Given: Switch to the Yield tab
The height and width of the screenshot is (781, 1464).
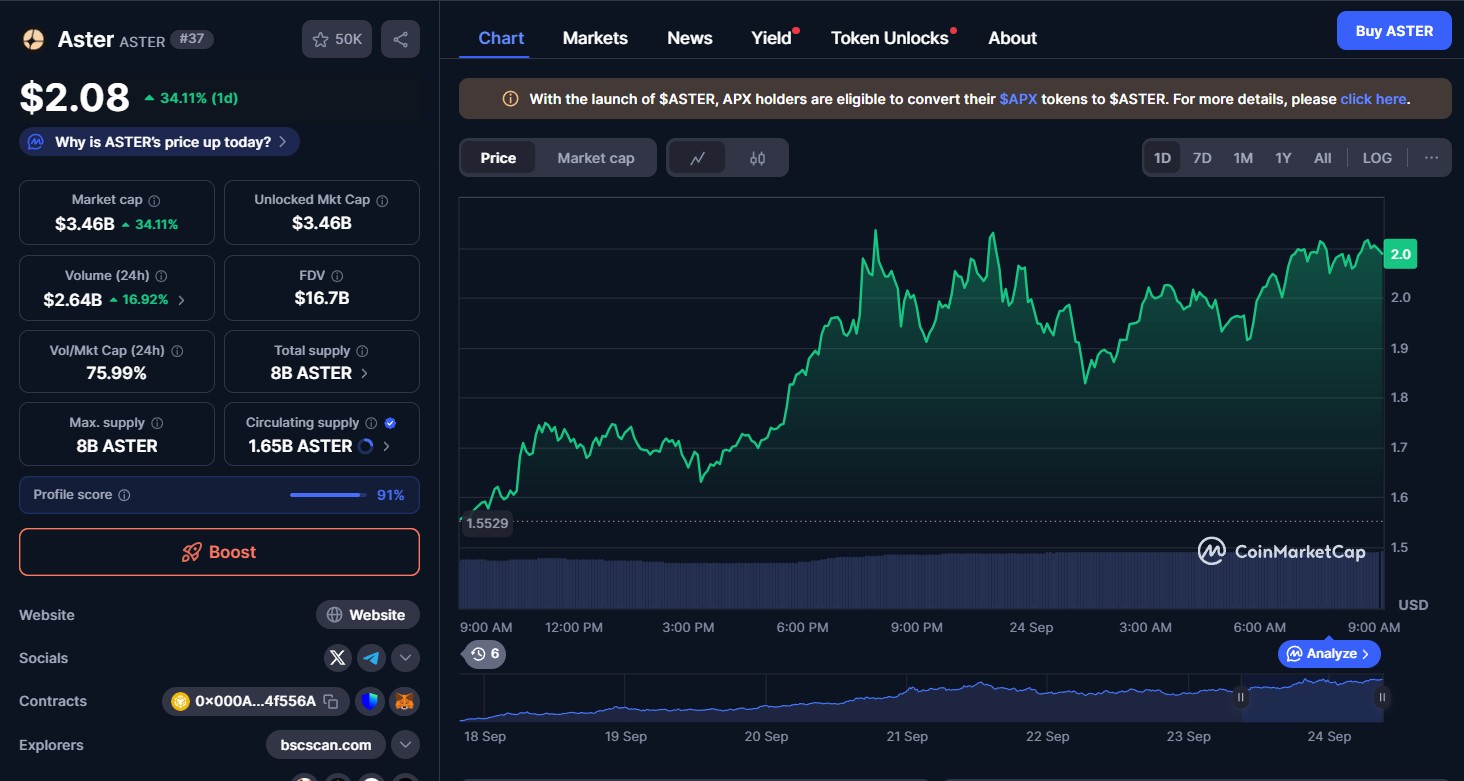Looking at the screenshot, I should 771,38.
